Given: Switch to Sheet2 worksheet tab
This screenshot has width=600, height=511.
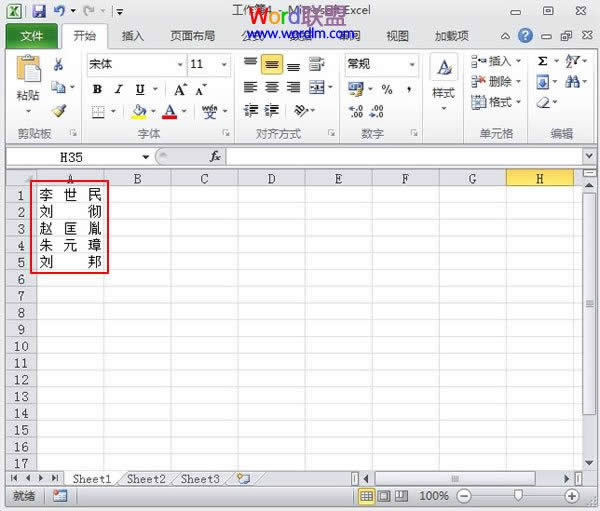Looking at the screenshot, I should click(146, 479).
